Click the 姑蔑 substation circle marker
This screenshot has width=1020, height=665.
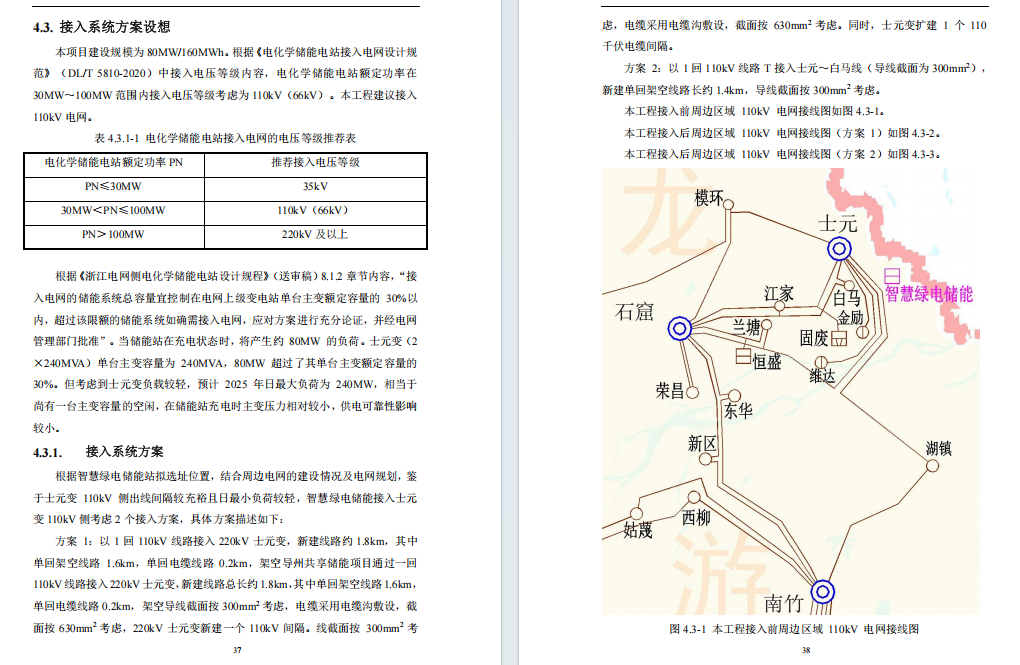point(636,514)
